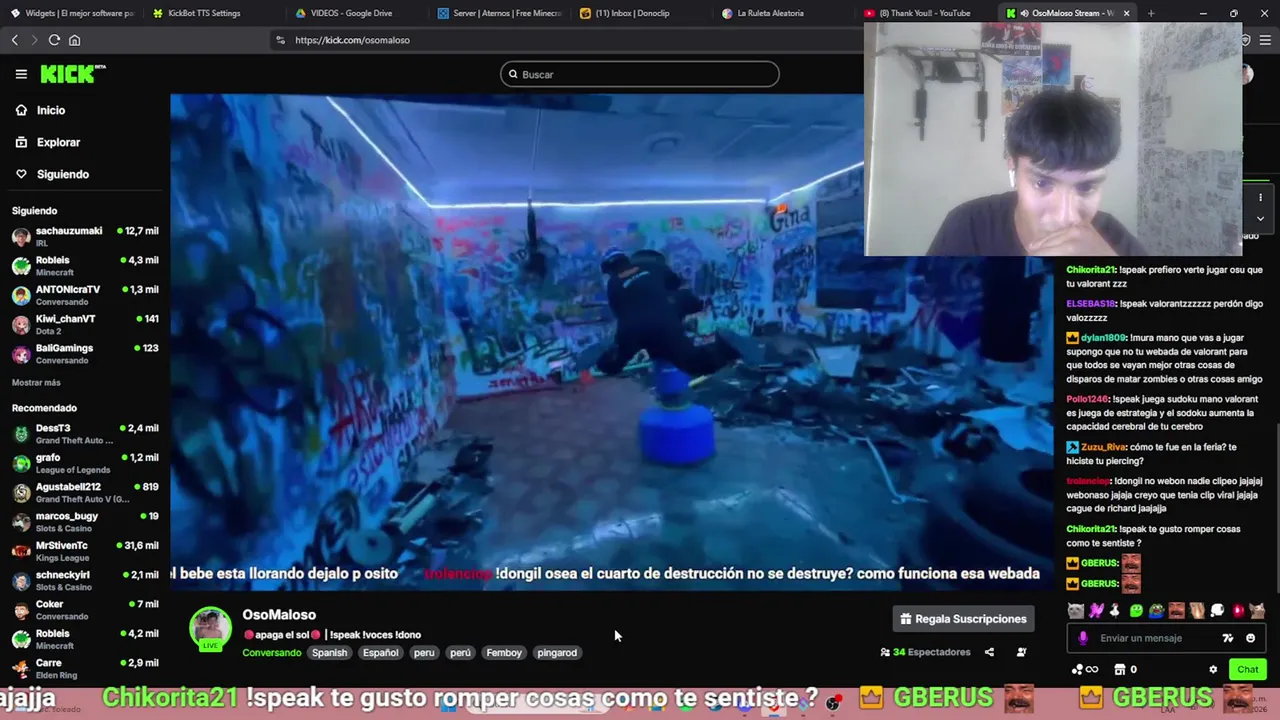The width and height of the screenshot is (1280, 720).
Task: Open chat settings gear
Action: 1213,670
